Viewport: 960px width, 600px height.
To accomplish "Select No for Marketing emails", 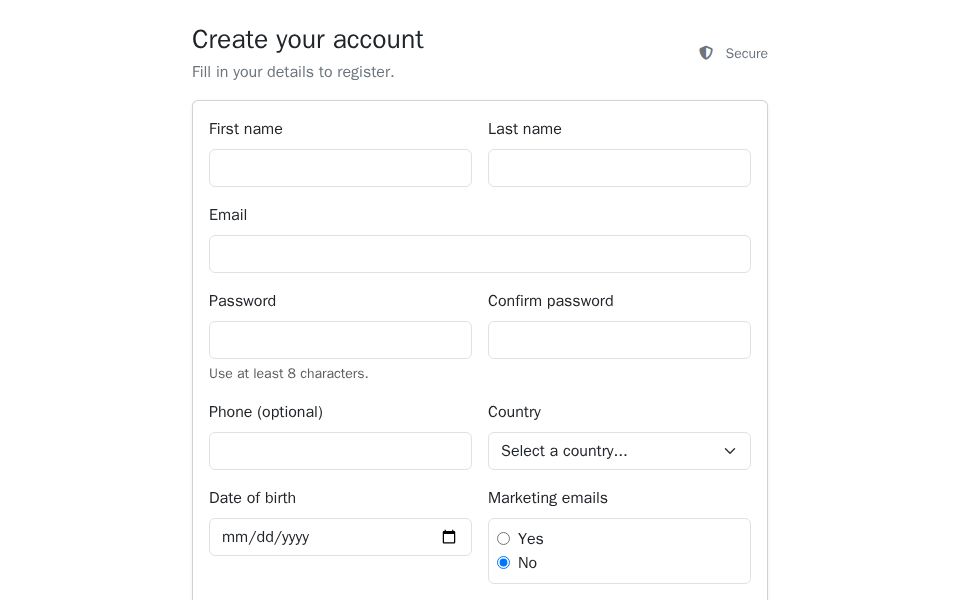I will click(x=503, y=562).
